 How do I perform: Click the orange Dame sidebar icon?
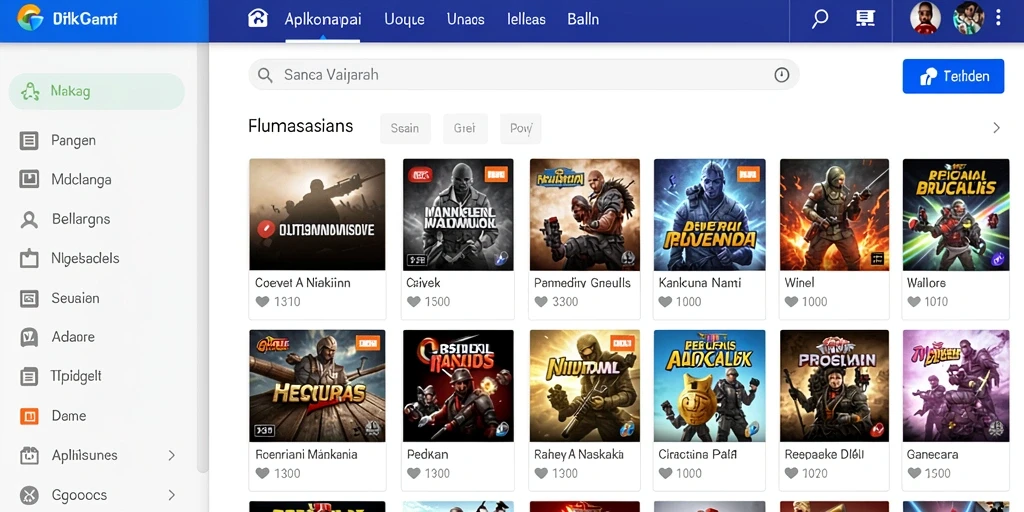click(29, 416)
